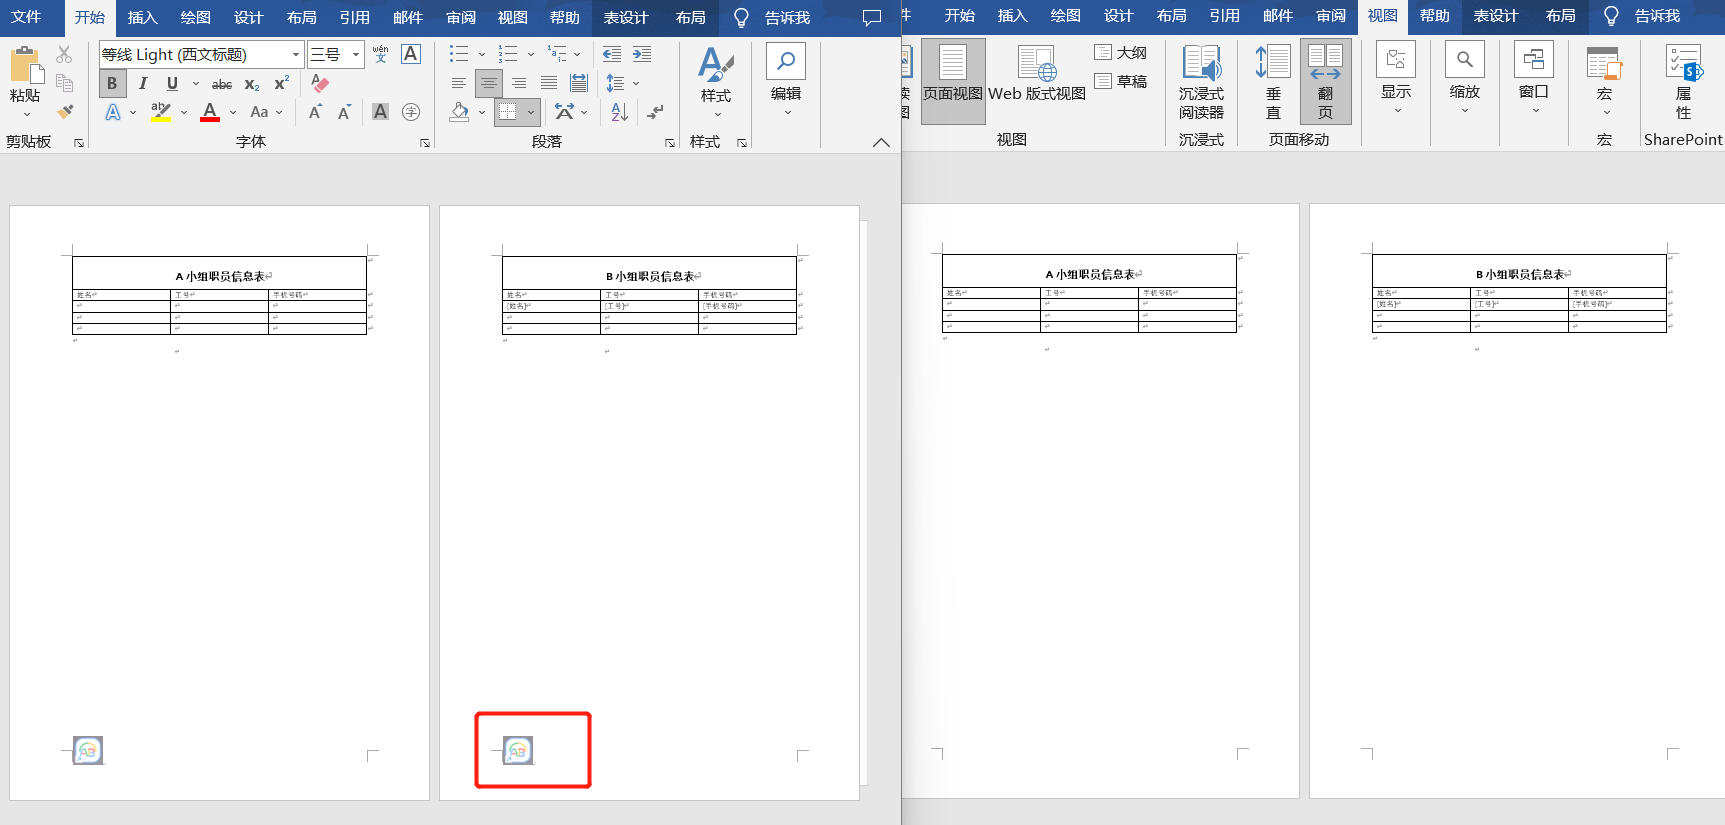The height and width of the screenshot is (825, 1725).
Task: Collapse the ribbon with the chevron
Action: [881, 142]
